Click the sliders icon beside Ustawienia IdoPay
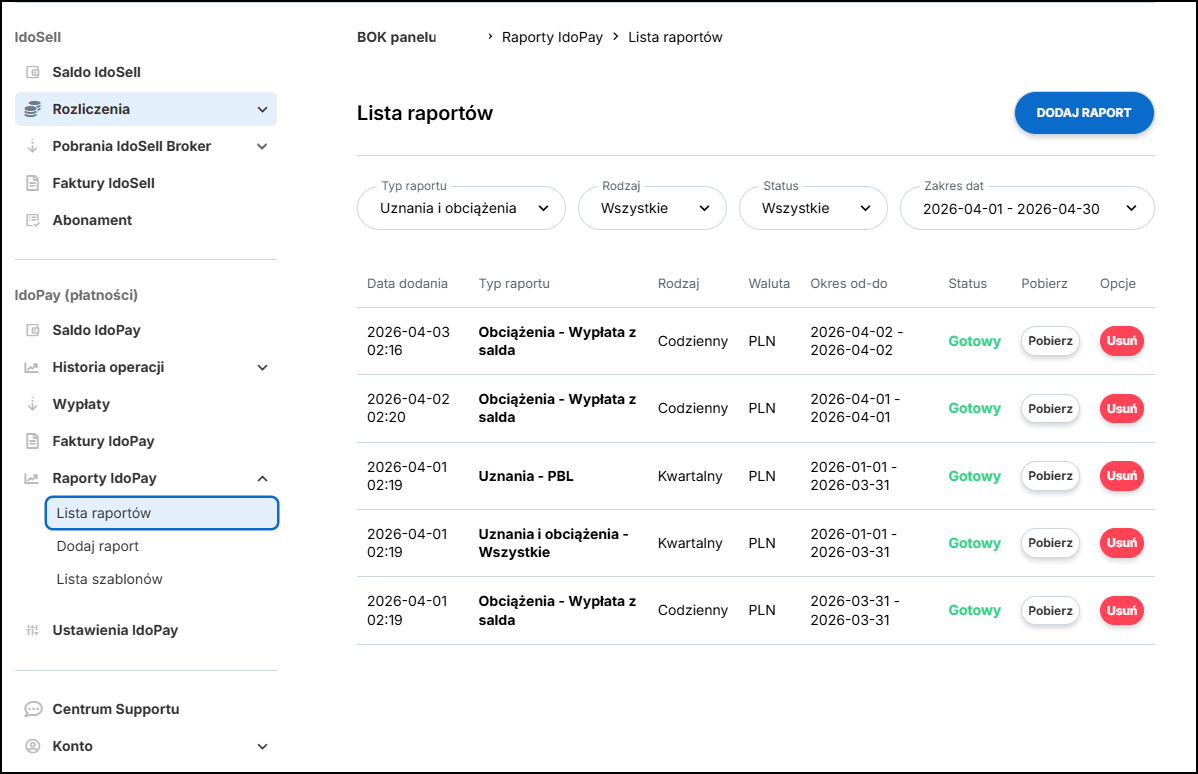1198x774 pixels. 33,630
